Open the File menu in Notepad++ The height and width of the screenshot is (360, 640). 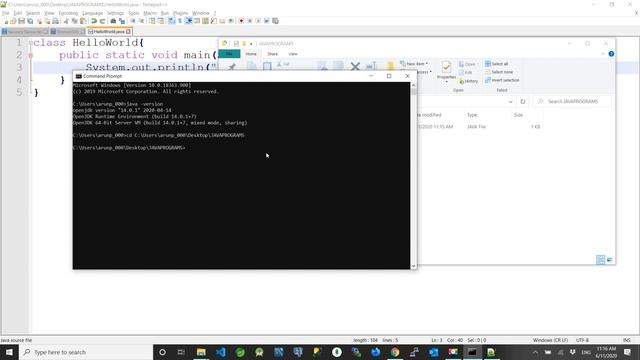point(6,13)
